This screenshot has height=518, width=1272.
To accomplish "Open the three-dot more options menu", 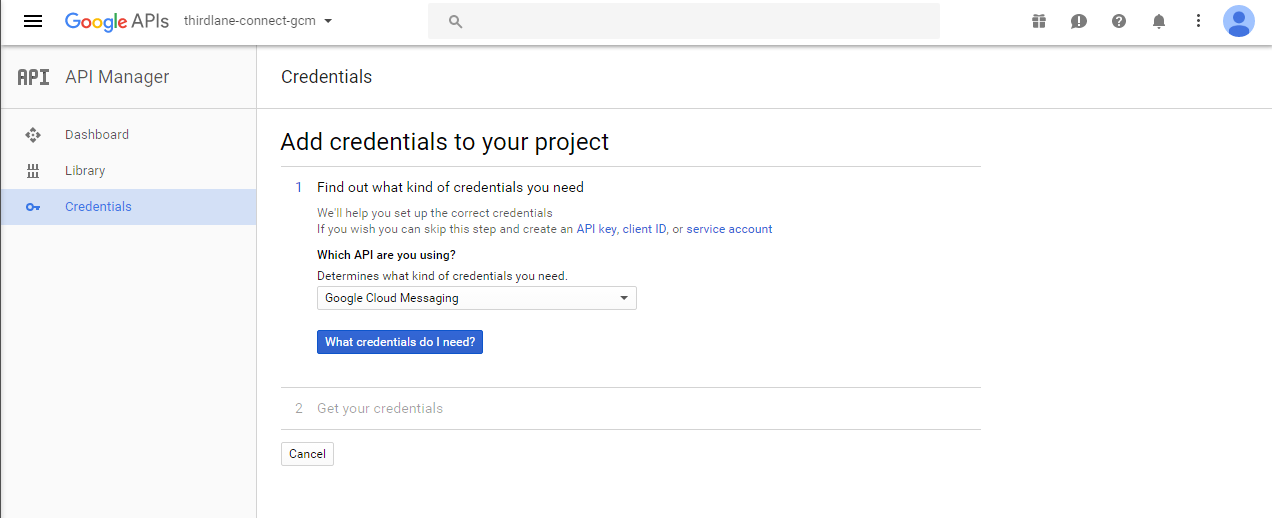I will pyautogui.click(x=1199, y=21).
